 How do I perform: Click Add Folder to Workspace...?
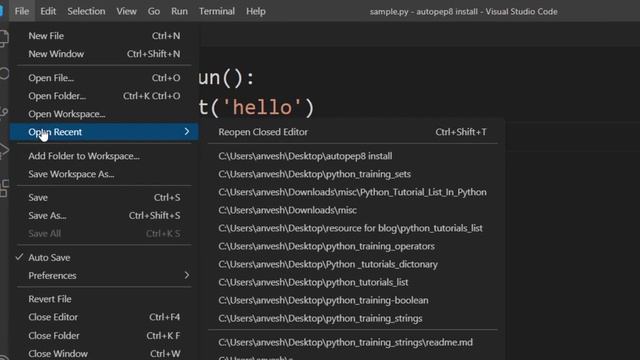(104, 156)
